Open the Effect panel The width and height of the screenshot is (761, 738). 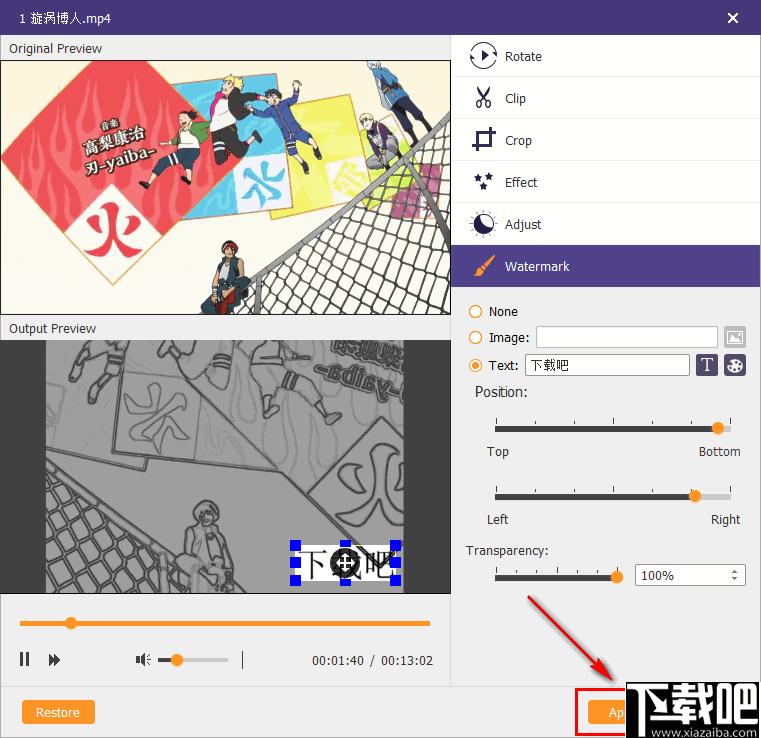tap(605, 182)
